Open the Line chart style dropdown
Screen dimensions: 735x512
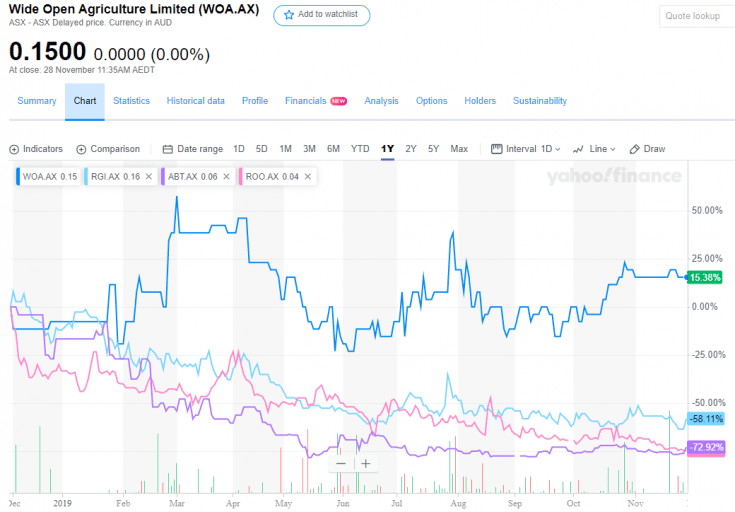coord(602,149)
